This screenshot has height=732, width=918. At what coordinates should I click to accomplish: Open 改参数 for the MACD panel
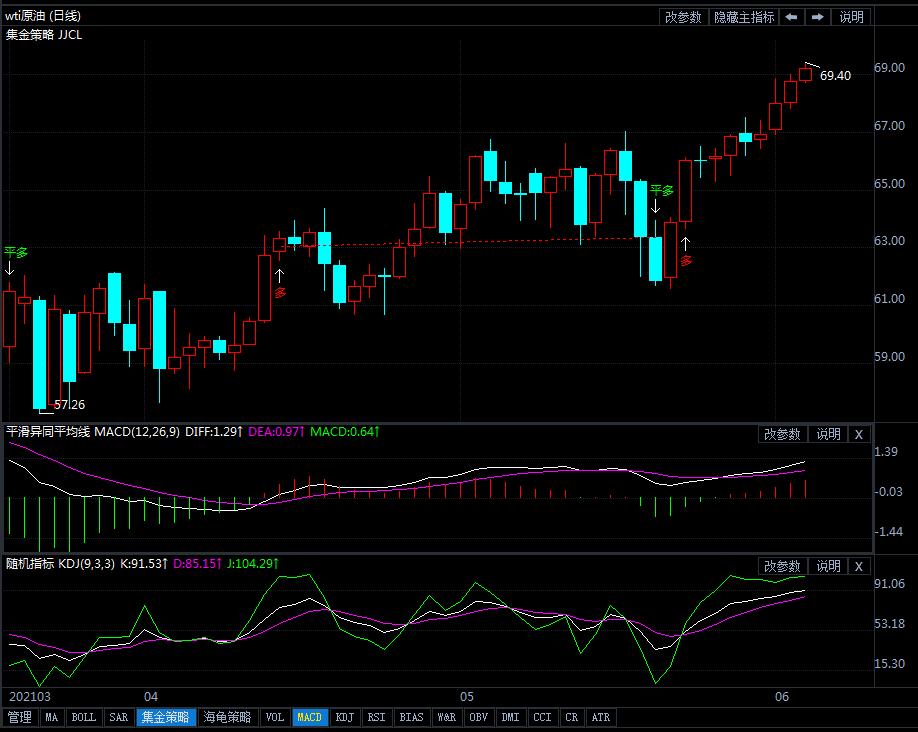(x=782, y=434)
